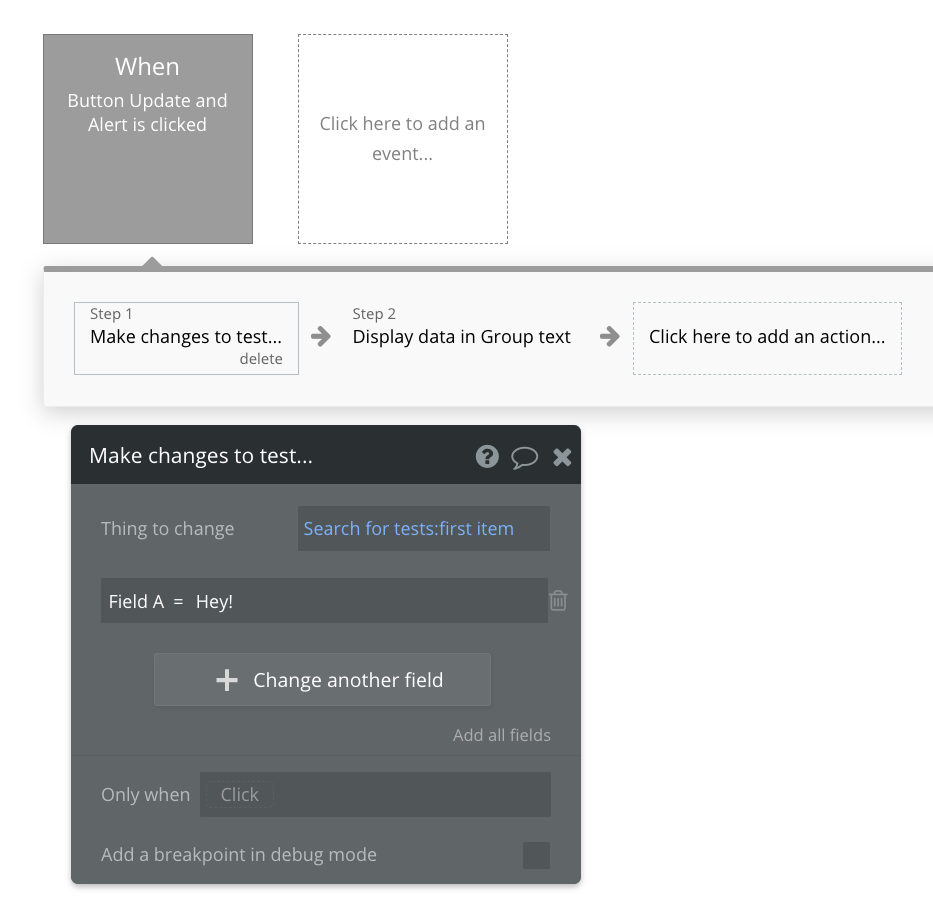
Task: Click the Make changes to test panel title bar
Action: coord(270,457)
